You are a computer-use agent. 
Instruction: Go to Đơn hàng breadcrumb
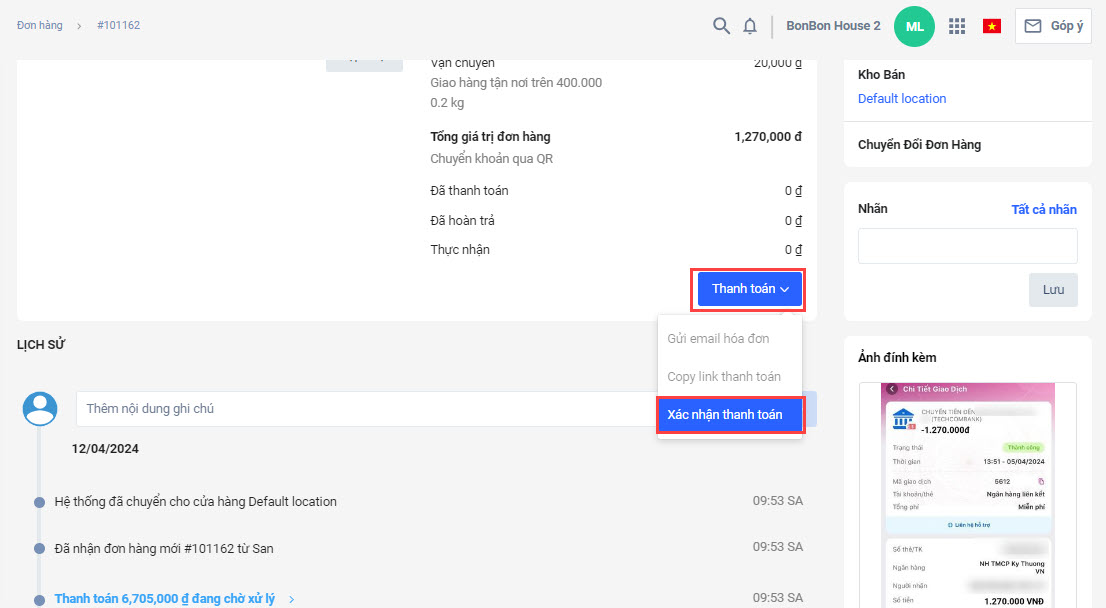[39, 26]
